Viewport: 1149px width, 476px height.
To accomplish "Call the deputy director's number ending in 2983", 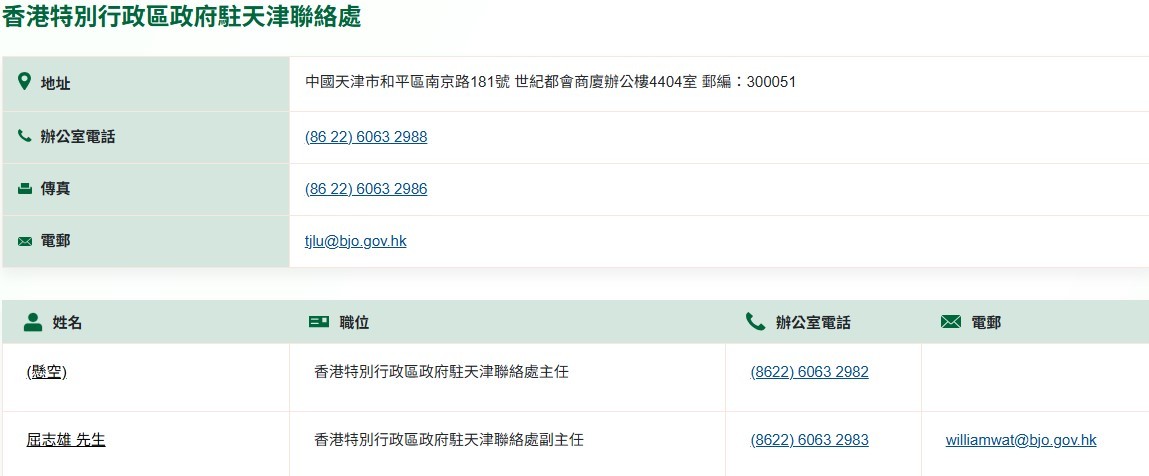I will click(809, 440).
